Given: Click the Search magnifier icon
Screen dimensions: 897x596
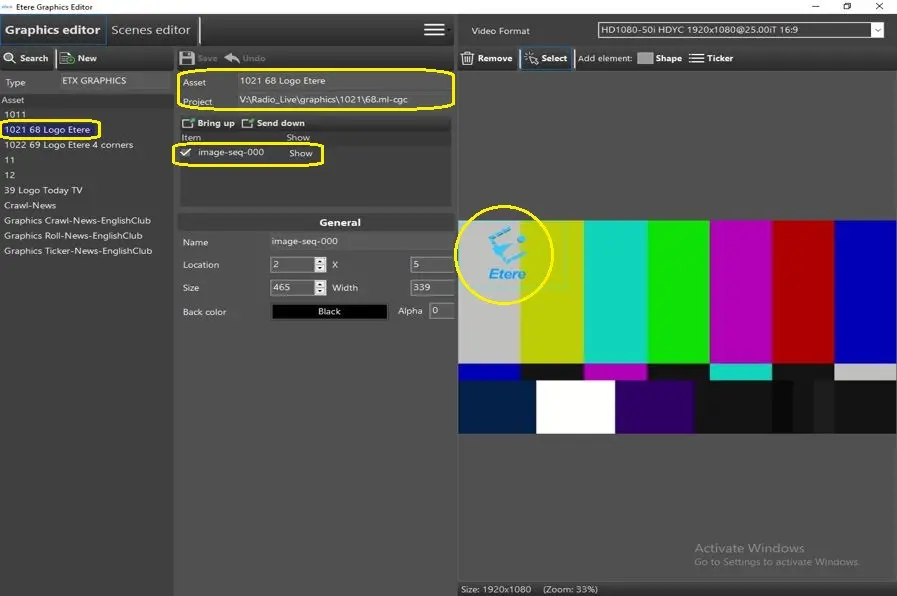Looking at the screenshot, I should tap(11, 58).
